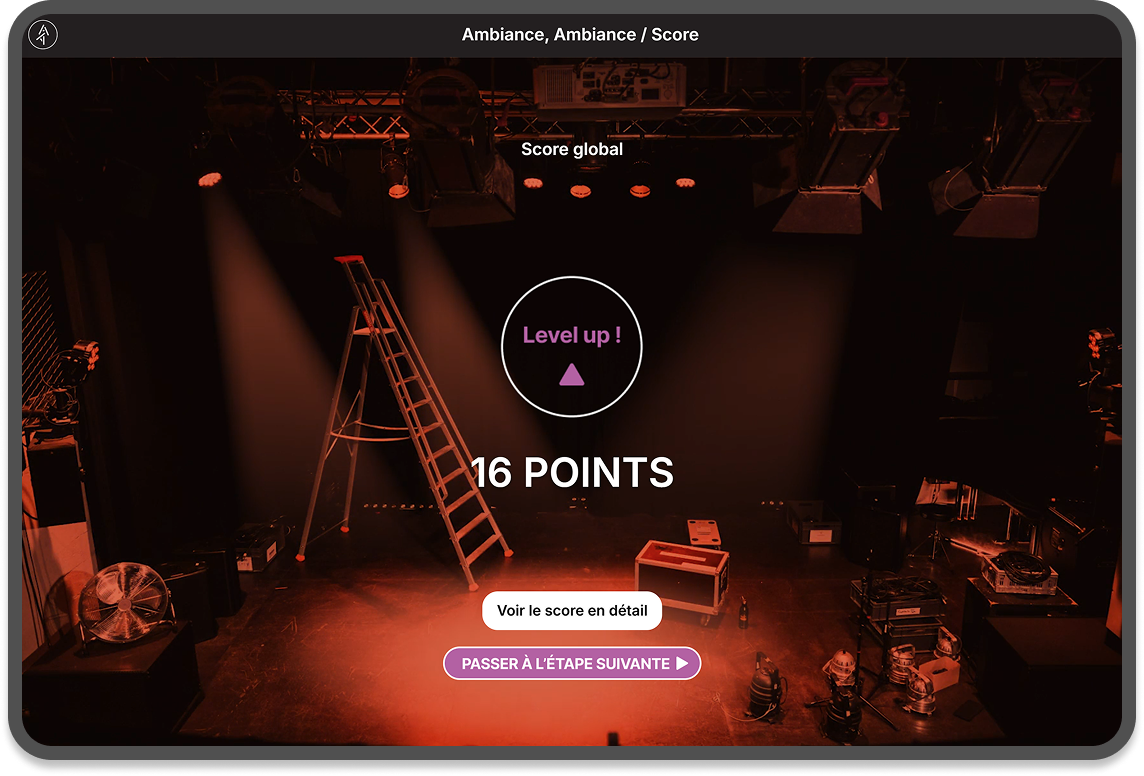Click the leftmost lit red spotlight

click(210, 179)
